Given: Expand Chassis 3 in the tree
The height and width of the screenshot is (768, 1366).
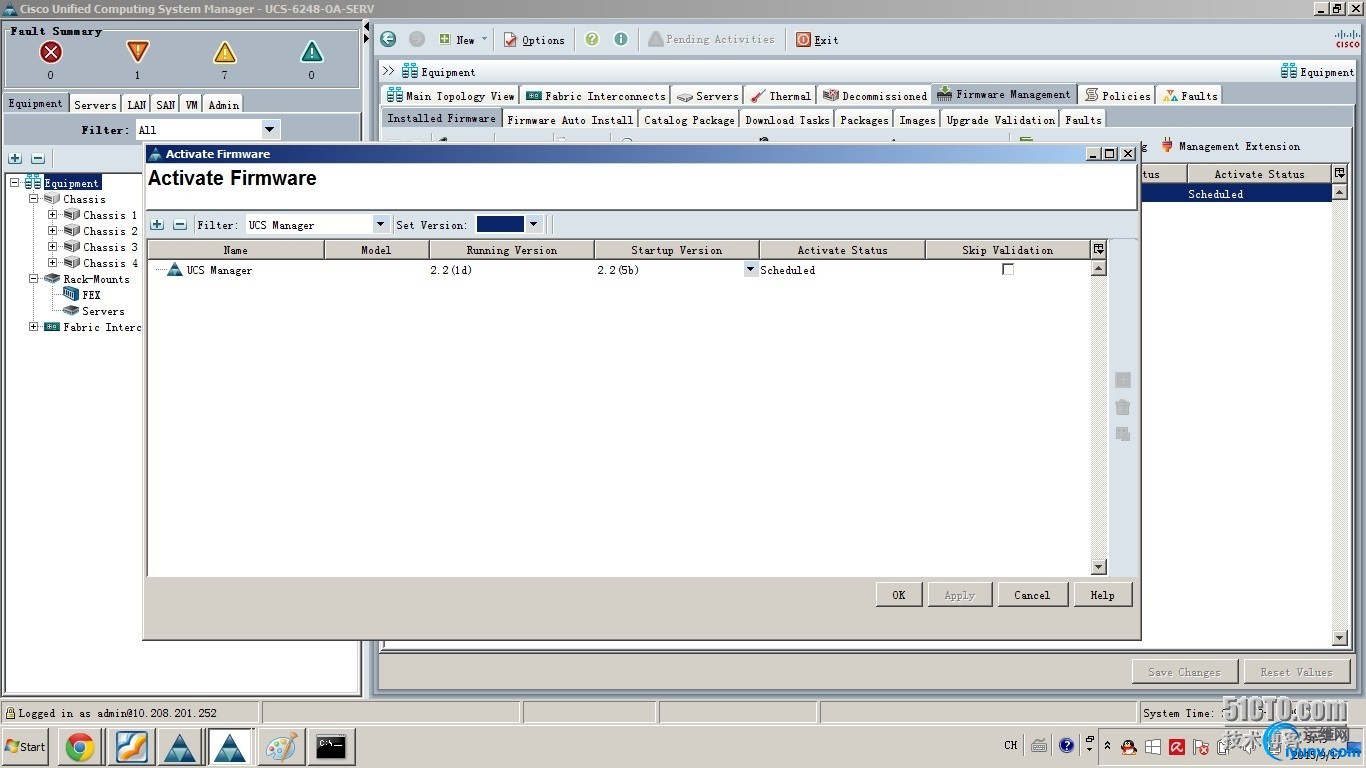Looking at the screenshot, I should pyautogui.click(x=52, y=247).
